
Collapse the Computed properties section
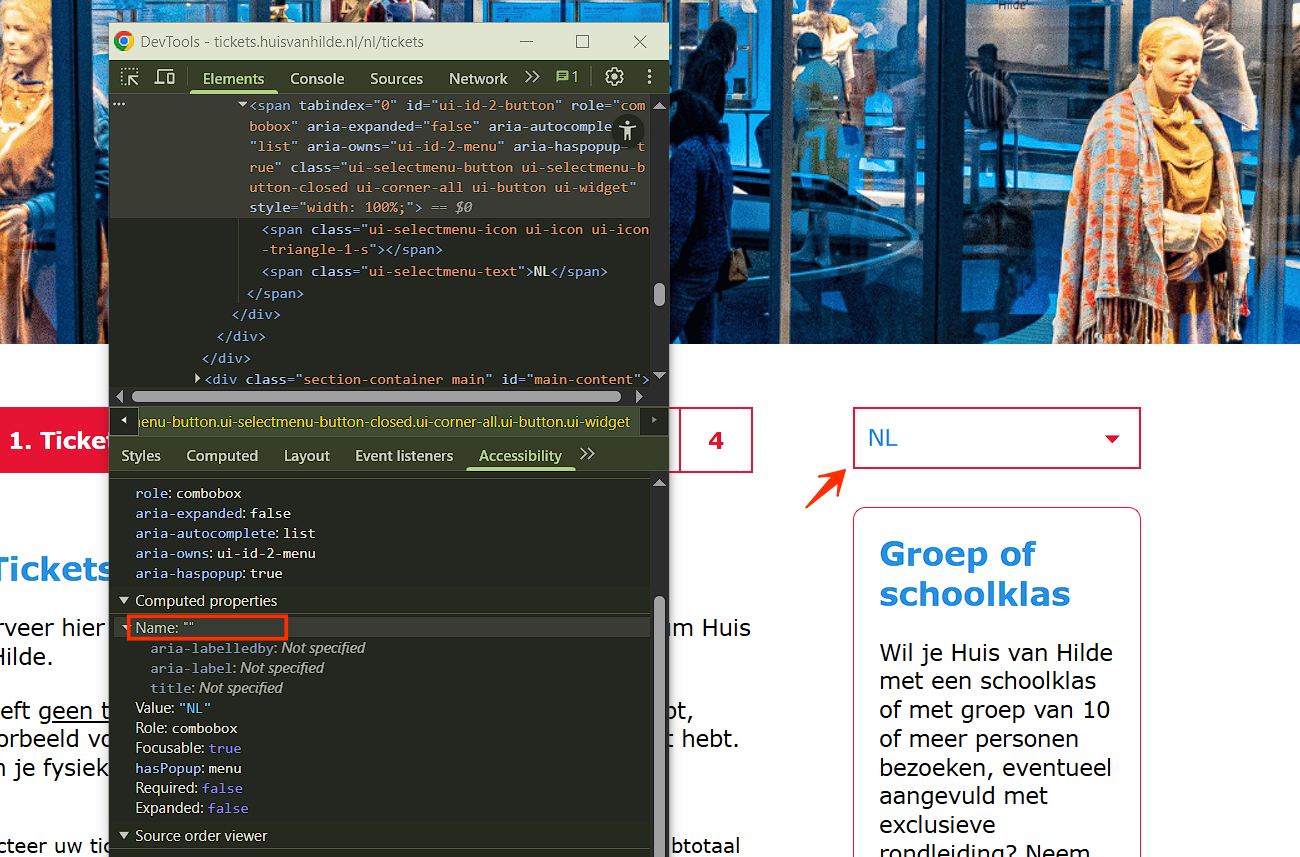[125, 601]
